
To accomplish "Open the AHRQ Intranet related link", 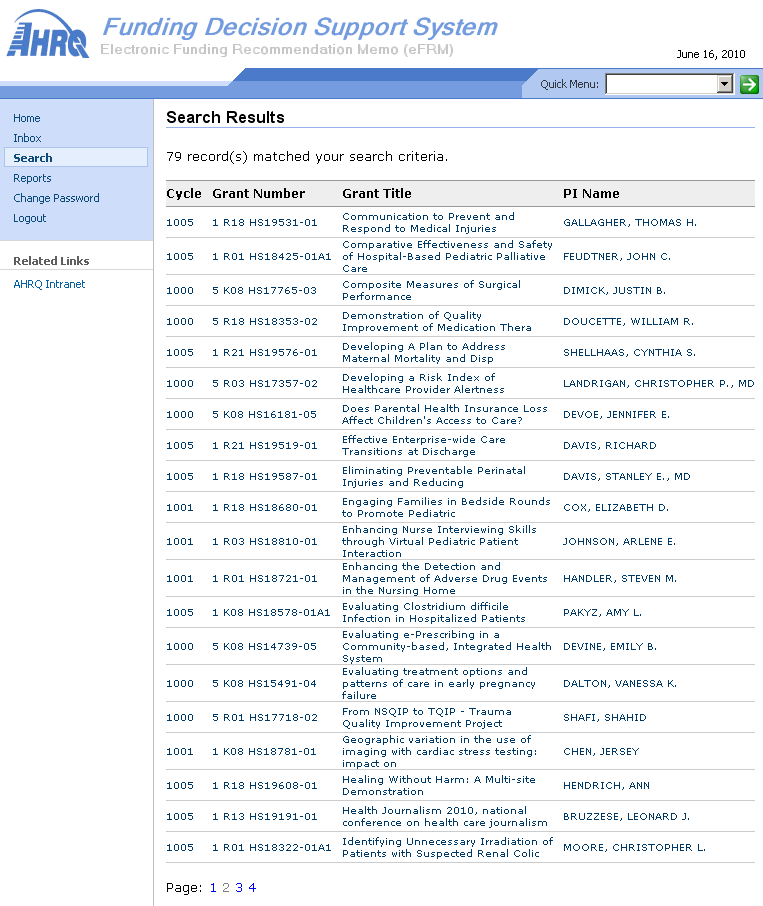I will pos(49,284).
